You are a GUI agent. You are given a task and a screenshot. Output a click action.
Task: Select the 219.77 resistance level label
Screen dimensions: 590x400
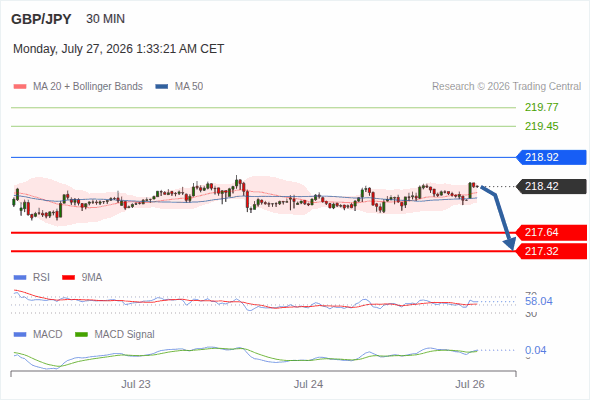541,107
